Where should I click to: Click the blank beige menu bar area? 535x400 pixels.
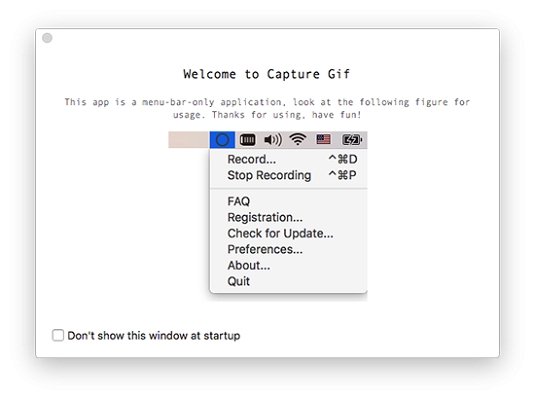(x=189, y=140)
